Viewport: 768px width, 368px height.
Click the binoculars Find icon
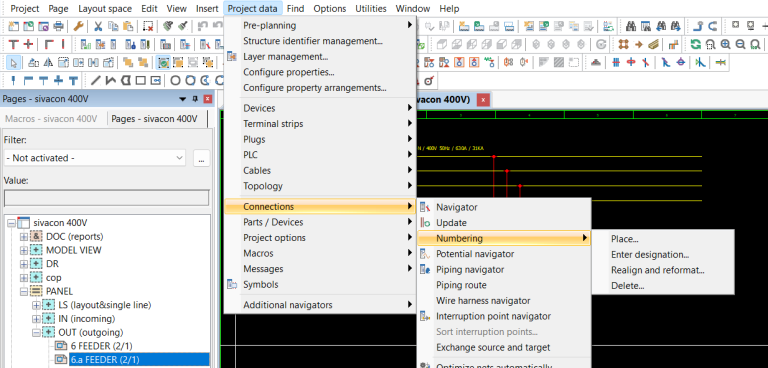click(x=631, y=26)
